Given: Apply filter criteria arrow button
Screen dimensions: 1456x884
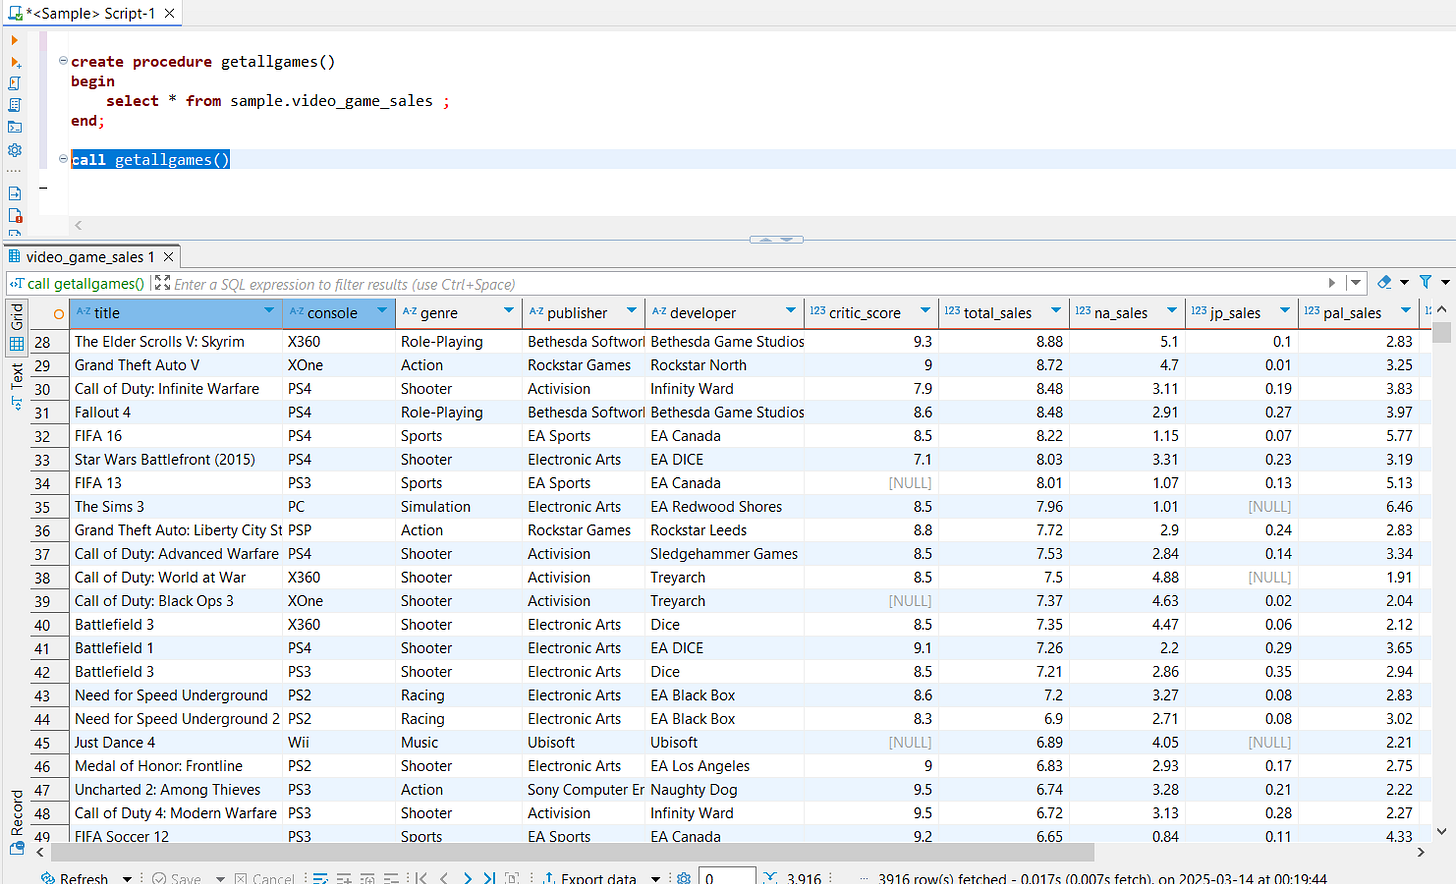Looking at the screenshot, I should point(1332,283).
